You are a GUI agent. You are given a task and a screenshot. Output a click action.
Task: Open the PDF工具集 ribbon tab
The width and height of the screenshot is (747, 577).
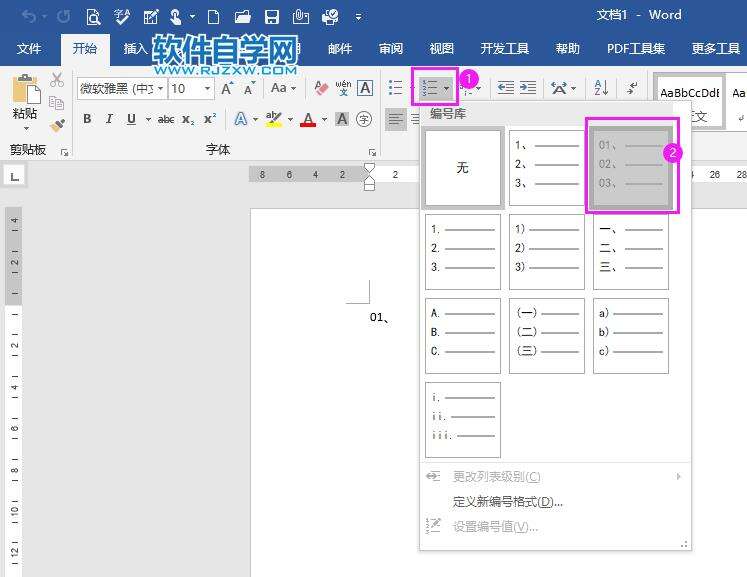636,49
